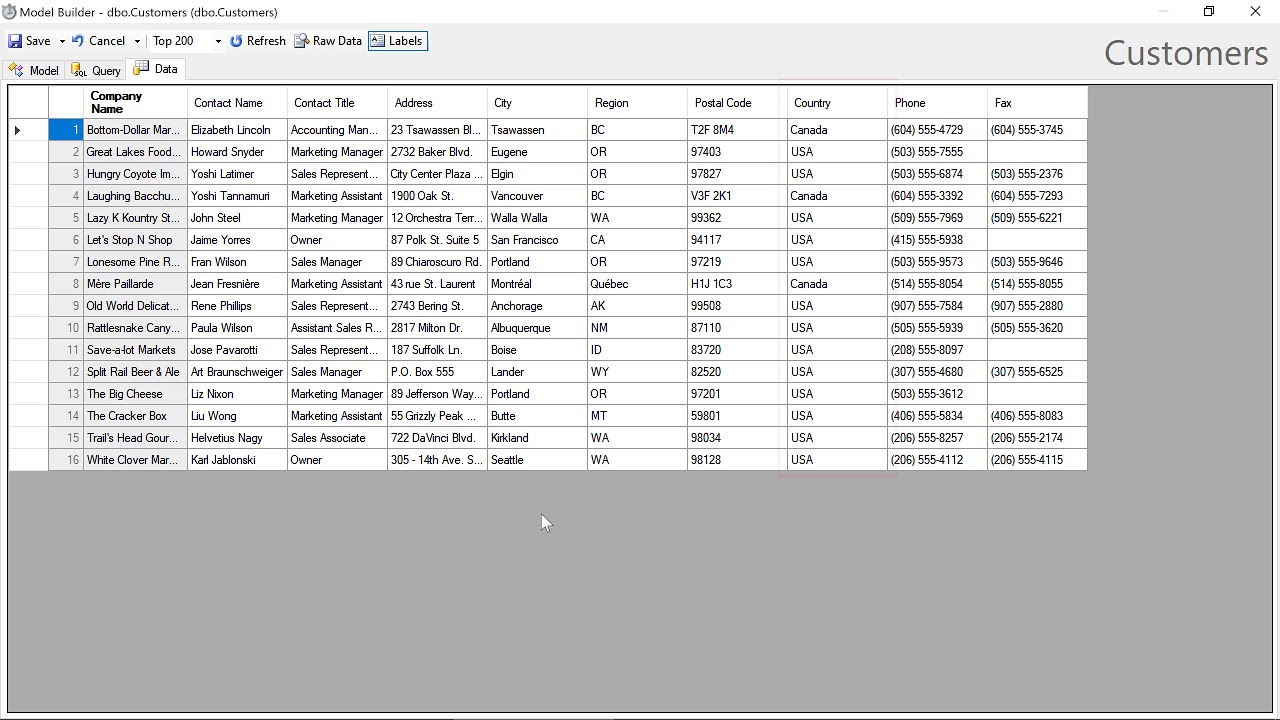Viewport: 1280px width, 720px height.
Task: Toggle the Labels button off
Action: coord(398,41)
